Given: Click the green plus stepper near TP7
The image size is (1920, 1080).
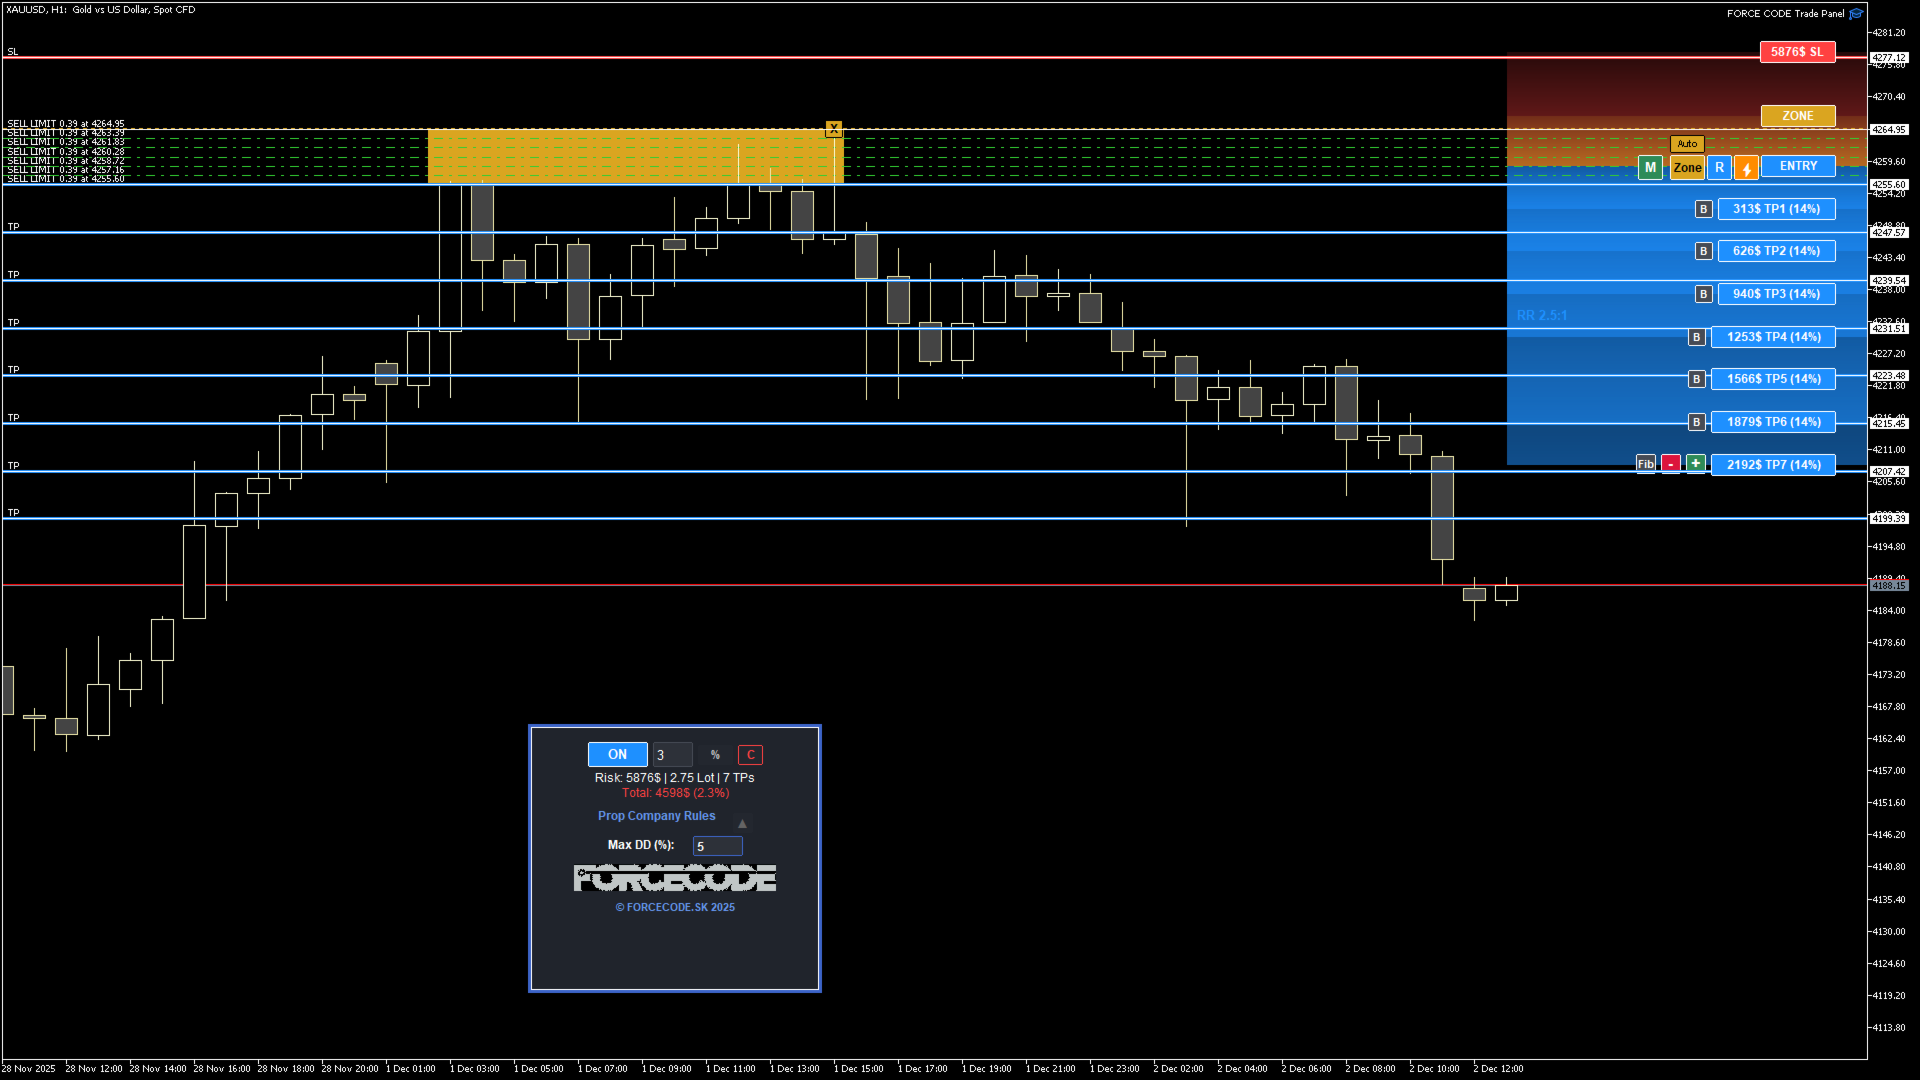Looking at the screenshot, I should click(x=1696, y=463).
